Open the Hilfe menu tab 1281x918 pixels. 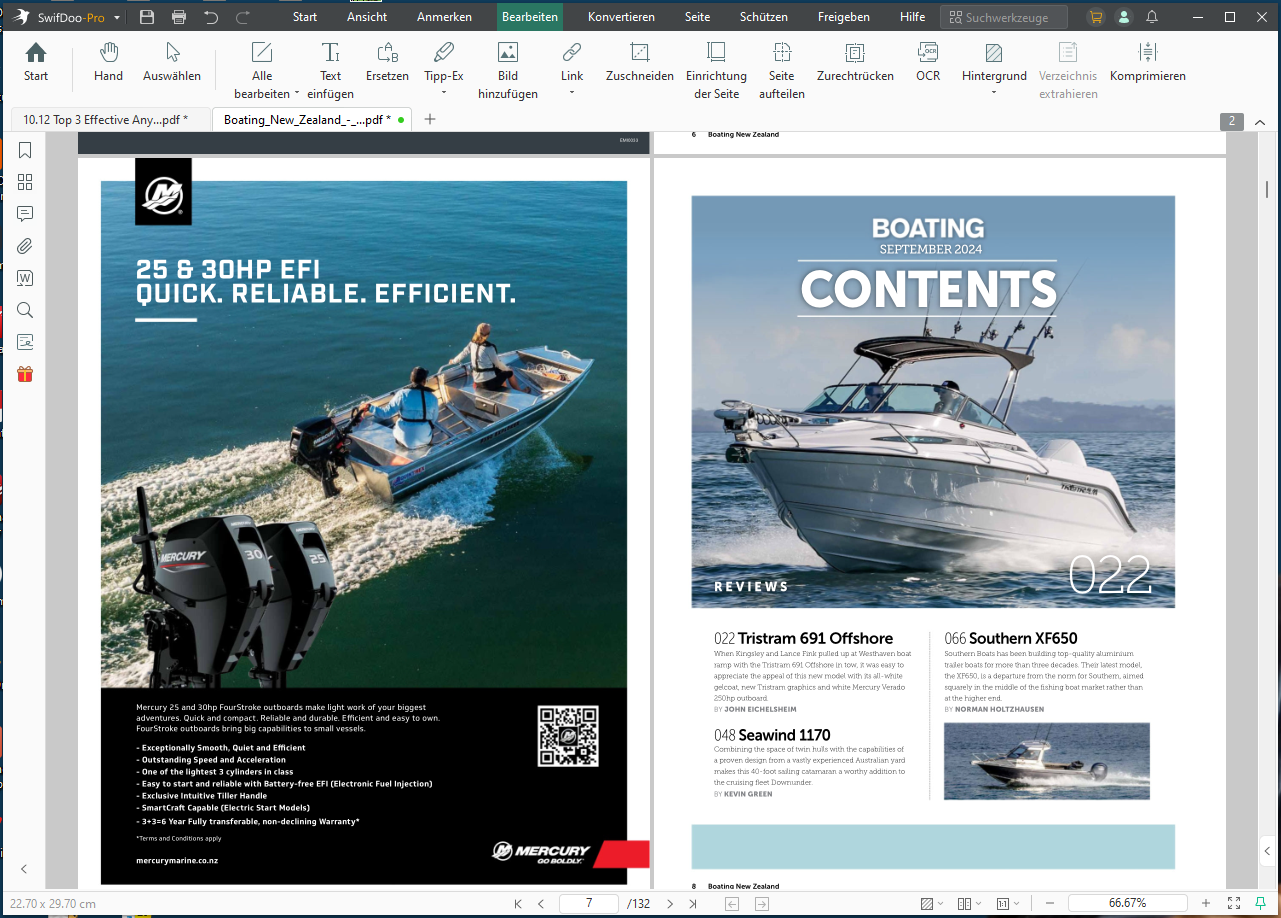click(x=912, y=17)
